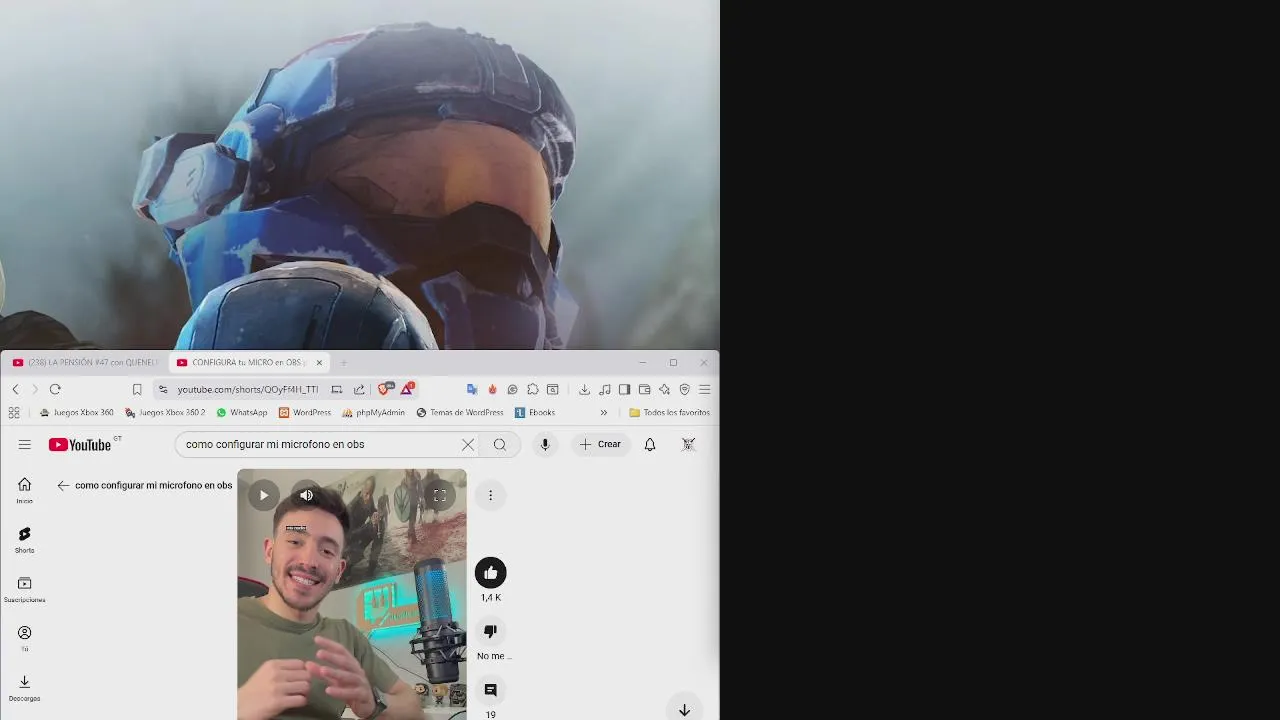Clear the YouTube search text with X

tap(467, 445)
